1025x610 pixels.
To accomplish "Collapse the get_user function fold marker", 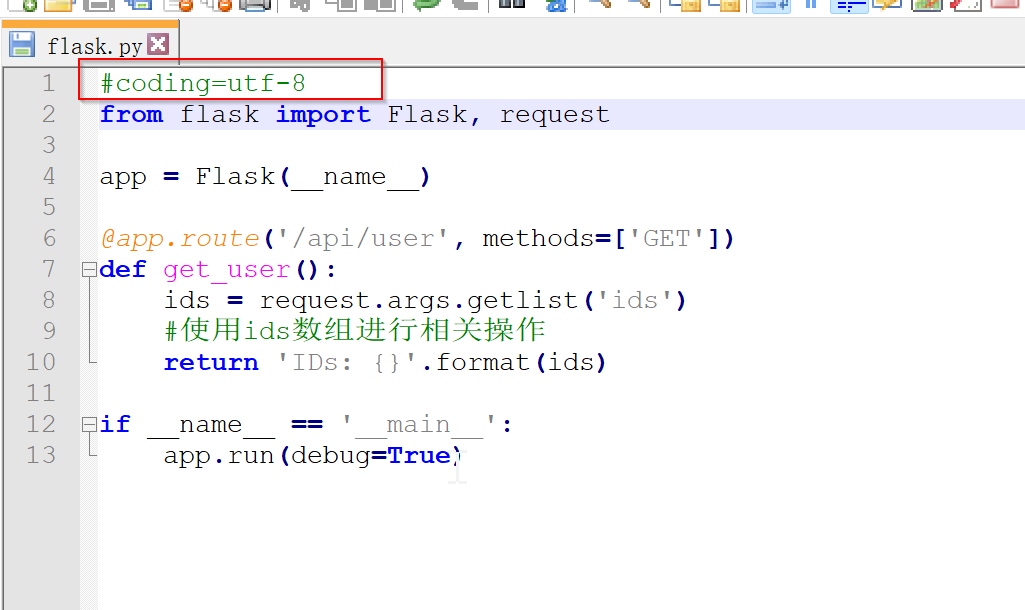I will coord(88,269).
